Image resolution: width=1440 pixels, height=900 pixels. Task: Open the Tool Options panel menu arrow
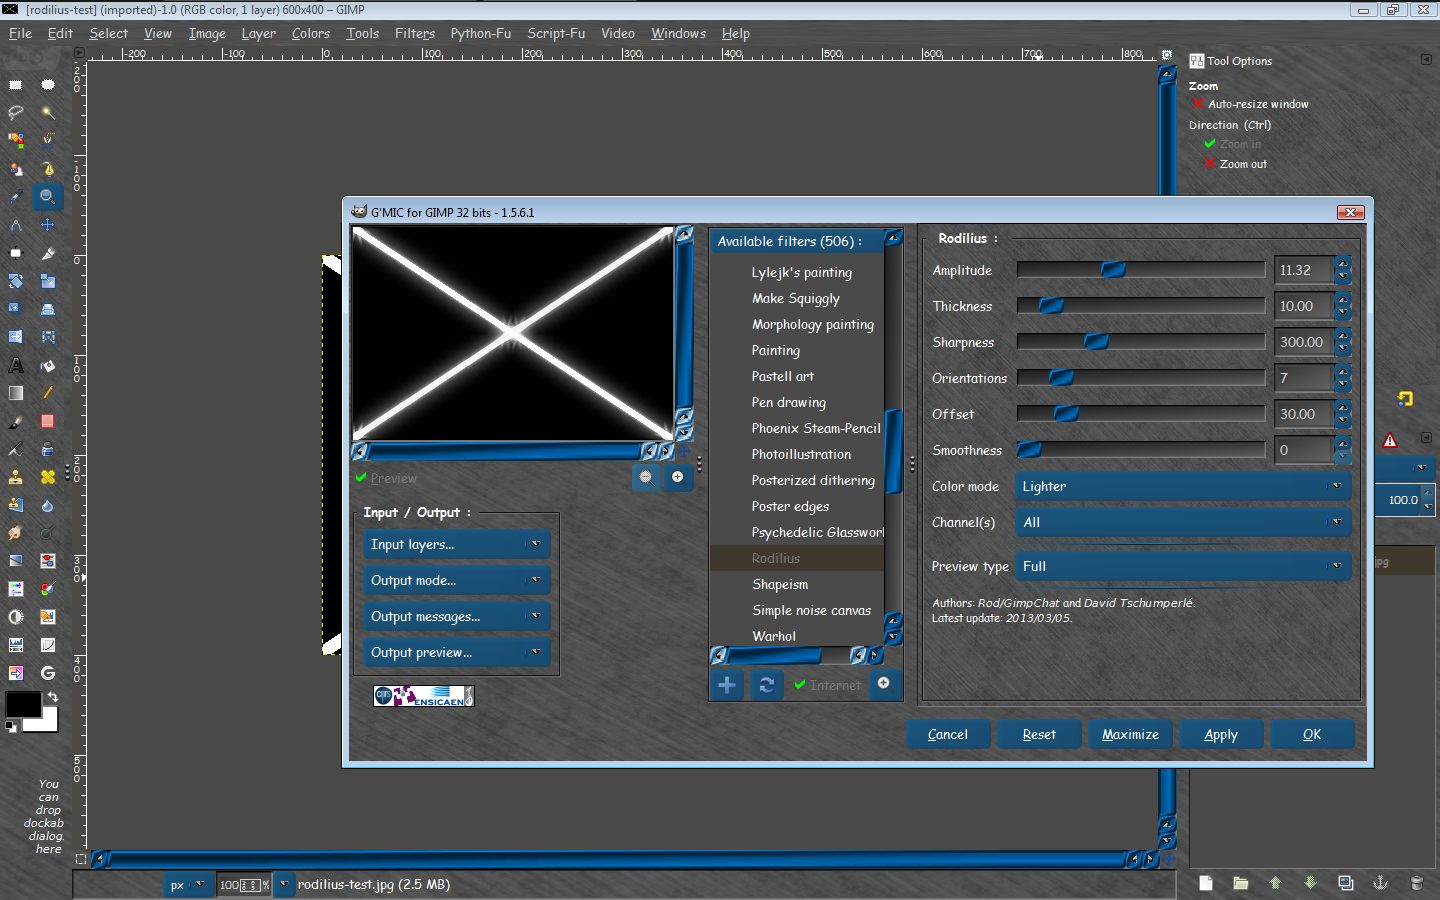pyautogui.click(x=1426, y=60)
